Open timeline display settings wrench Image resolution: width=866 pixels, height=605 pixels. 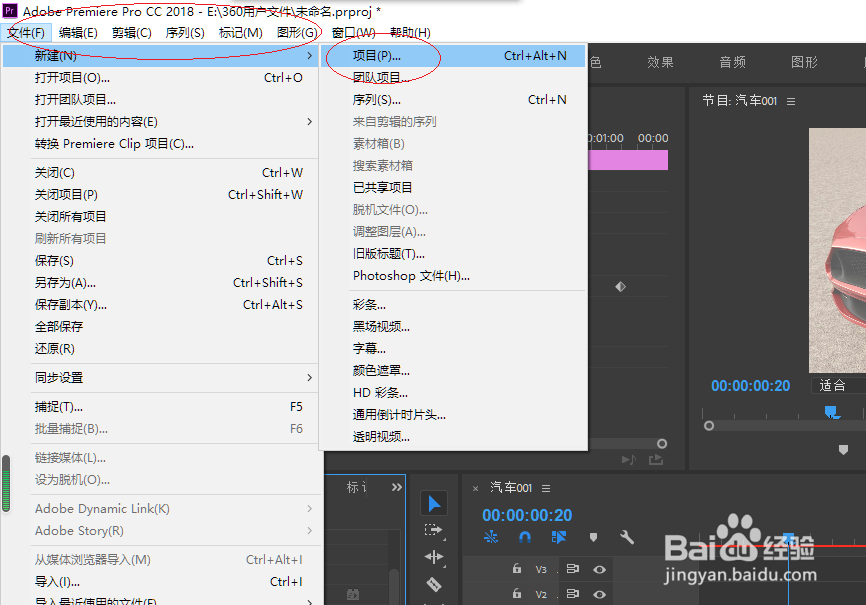pos(627,537)
